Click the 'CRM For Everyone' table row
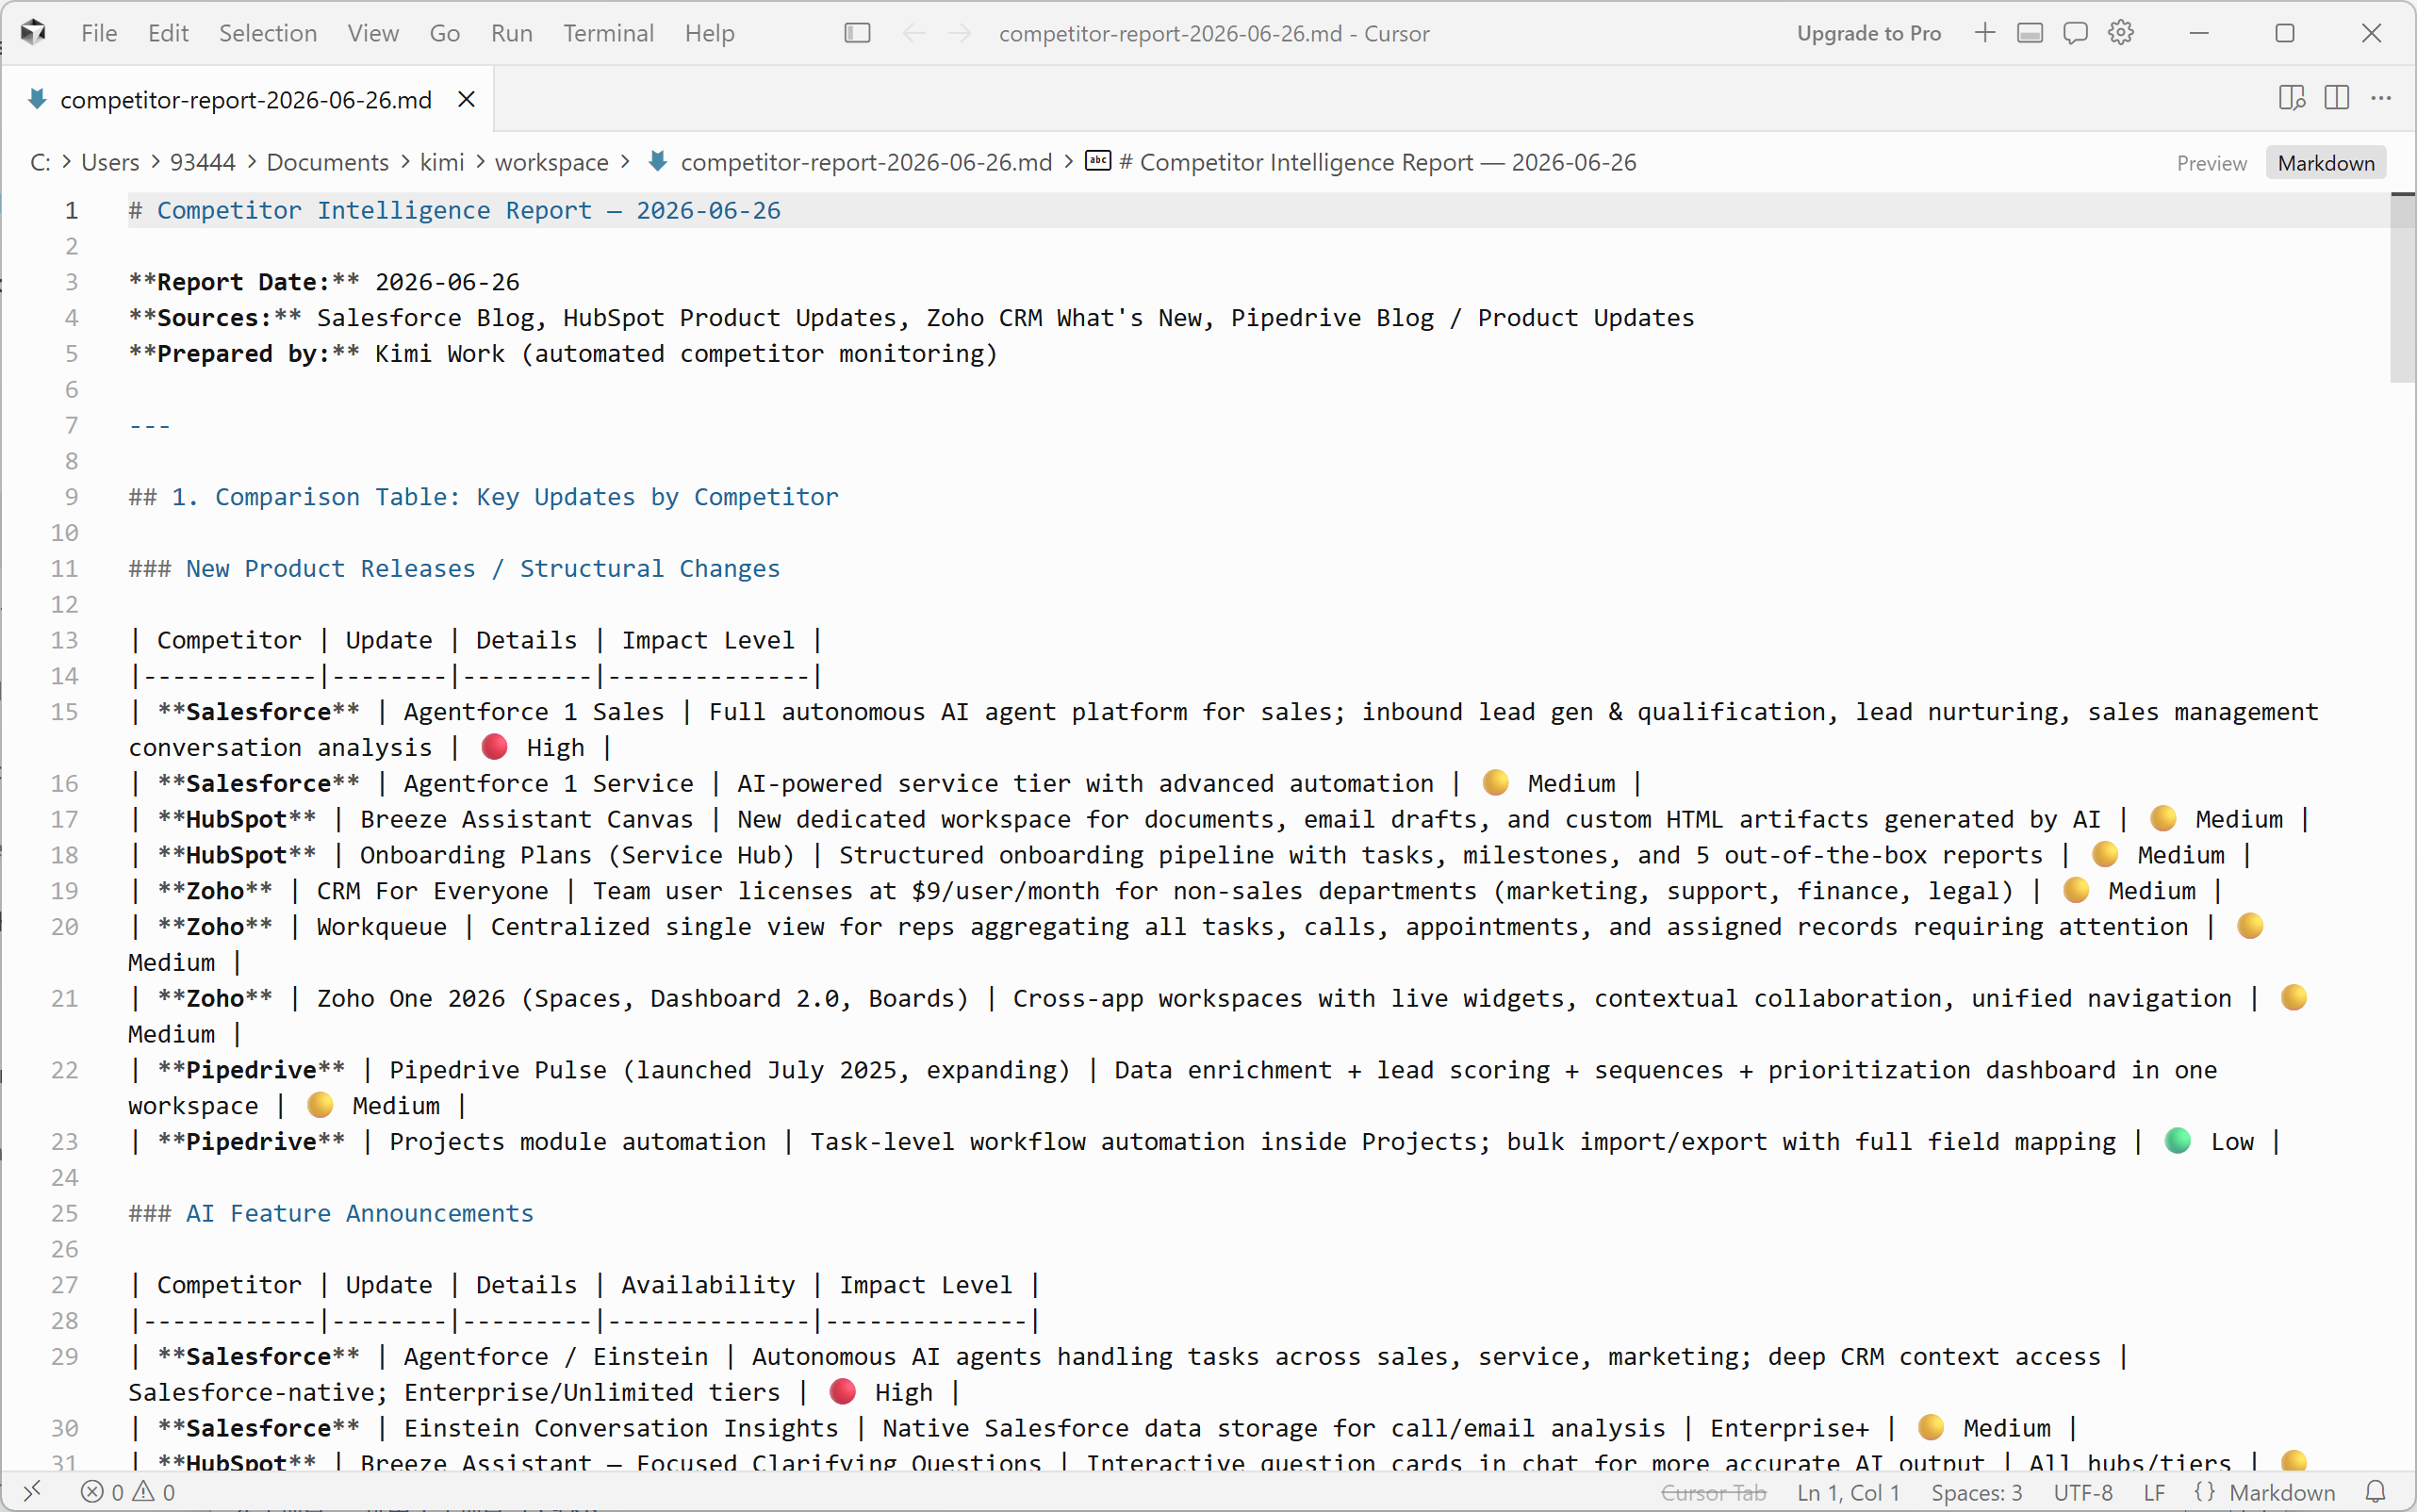2417x1512 pixels. 1177,891
